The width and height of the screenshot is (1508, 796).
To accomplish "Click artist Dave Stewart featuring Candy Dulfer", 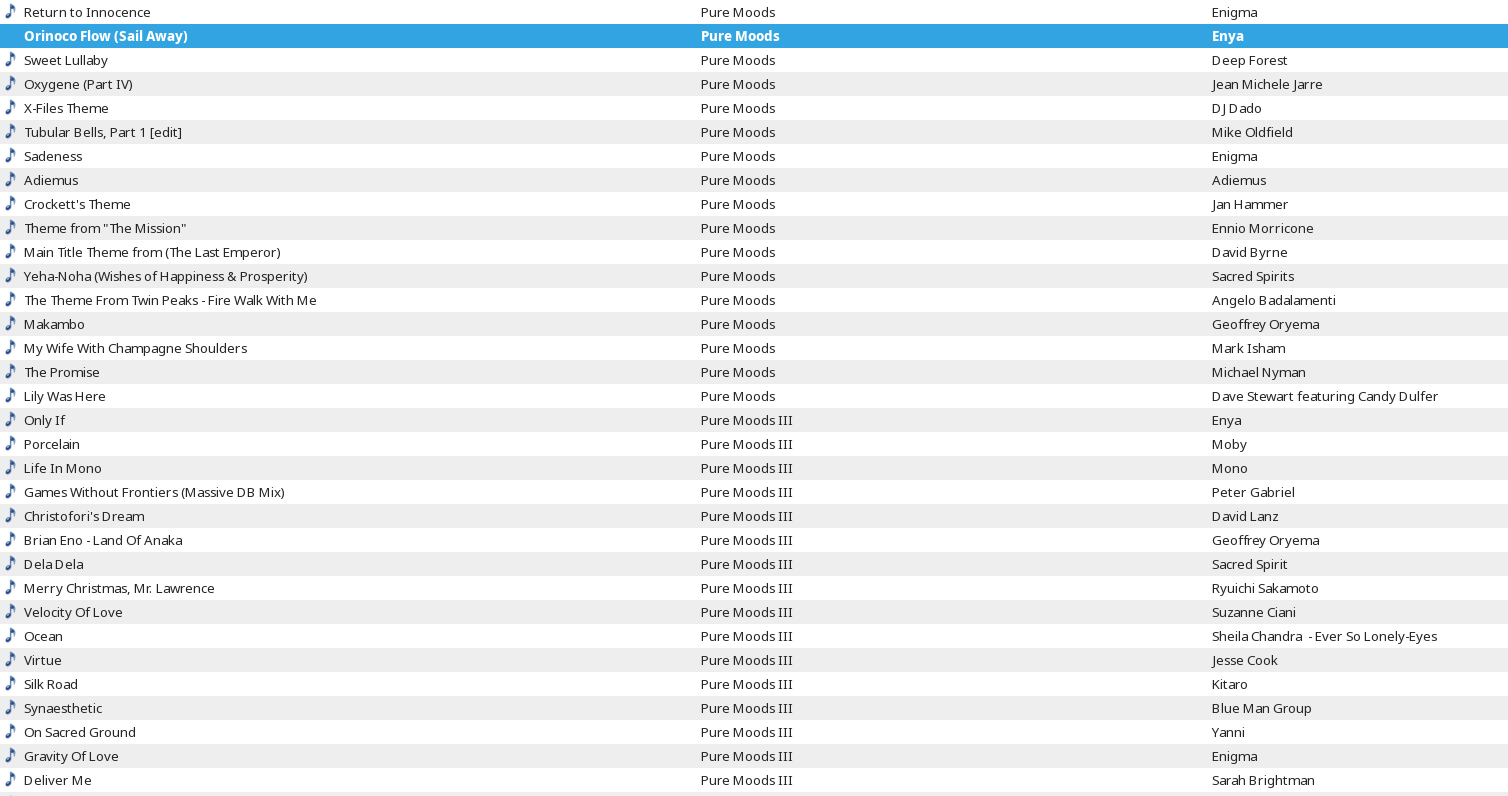I will (1325, 396).
